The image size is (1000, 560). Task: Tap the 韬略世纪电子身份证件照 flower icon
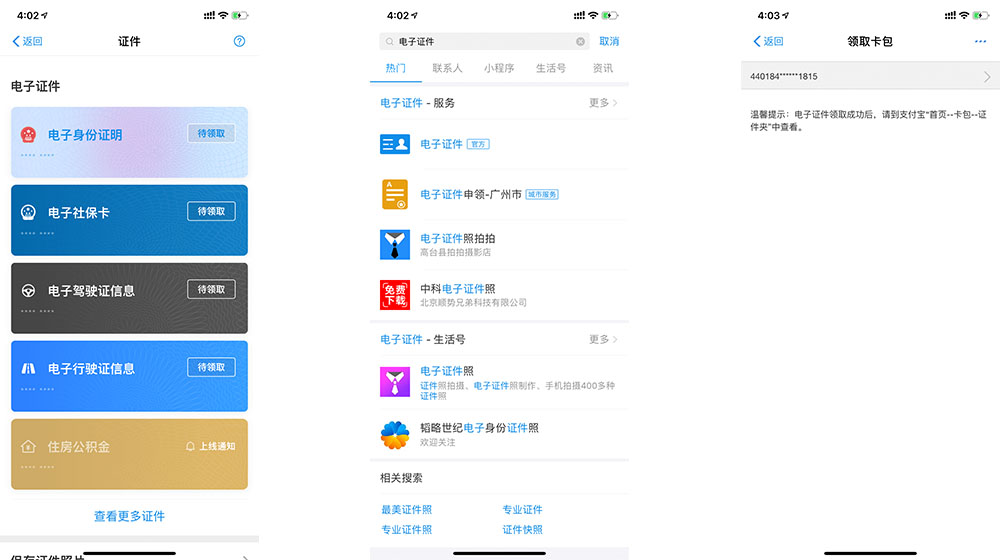(395, 435)
